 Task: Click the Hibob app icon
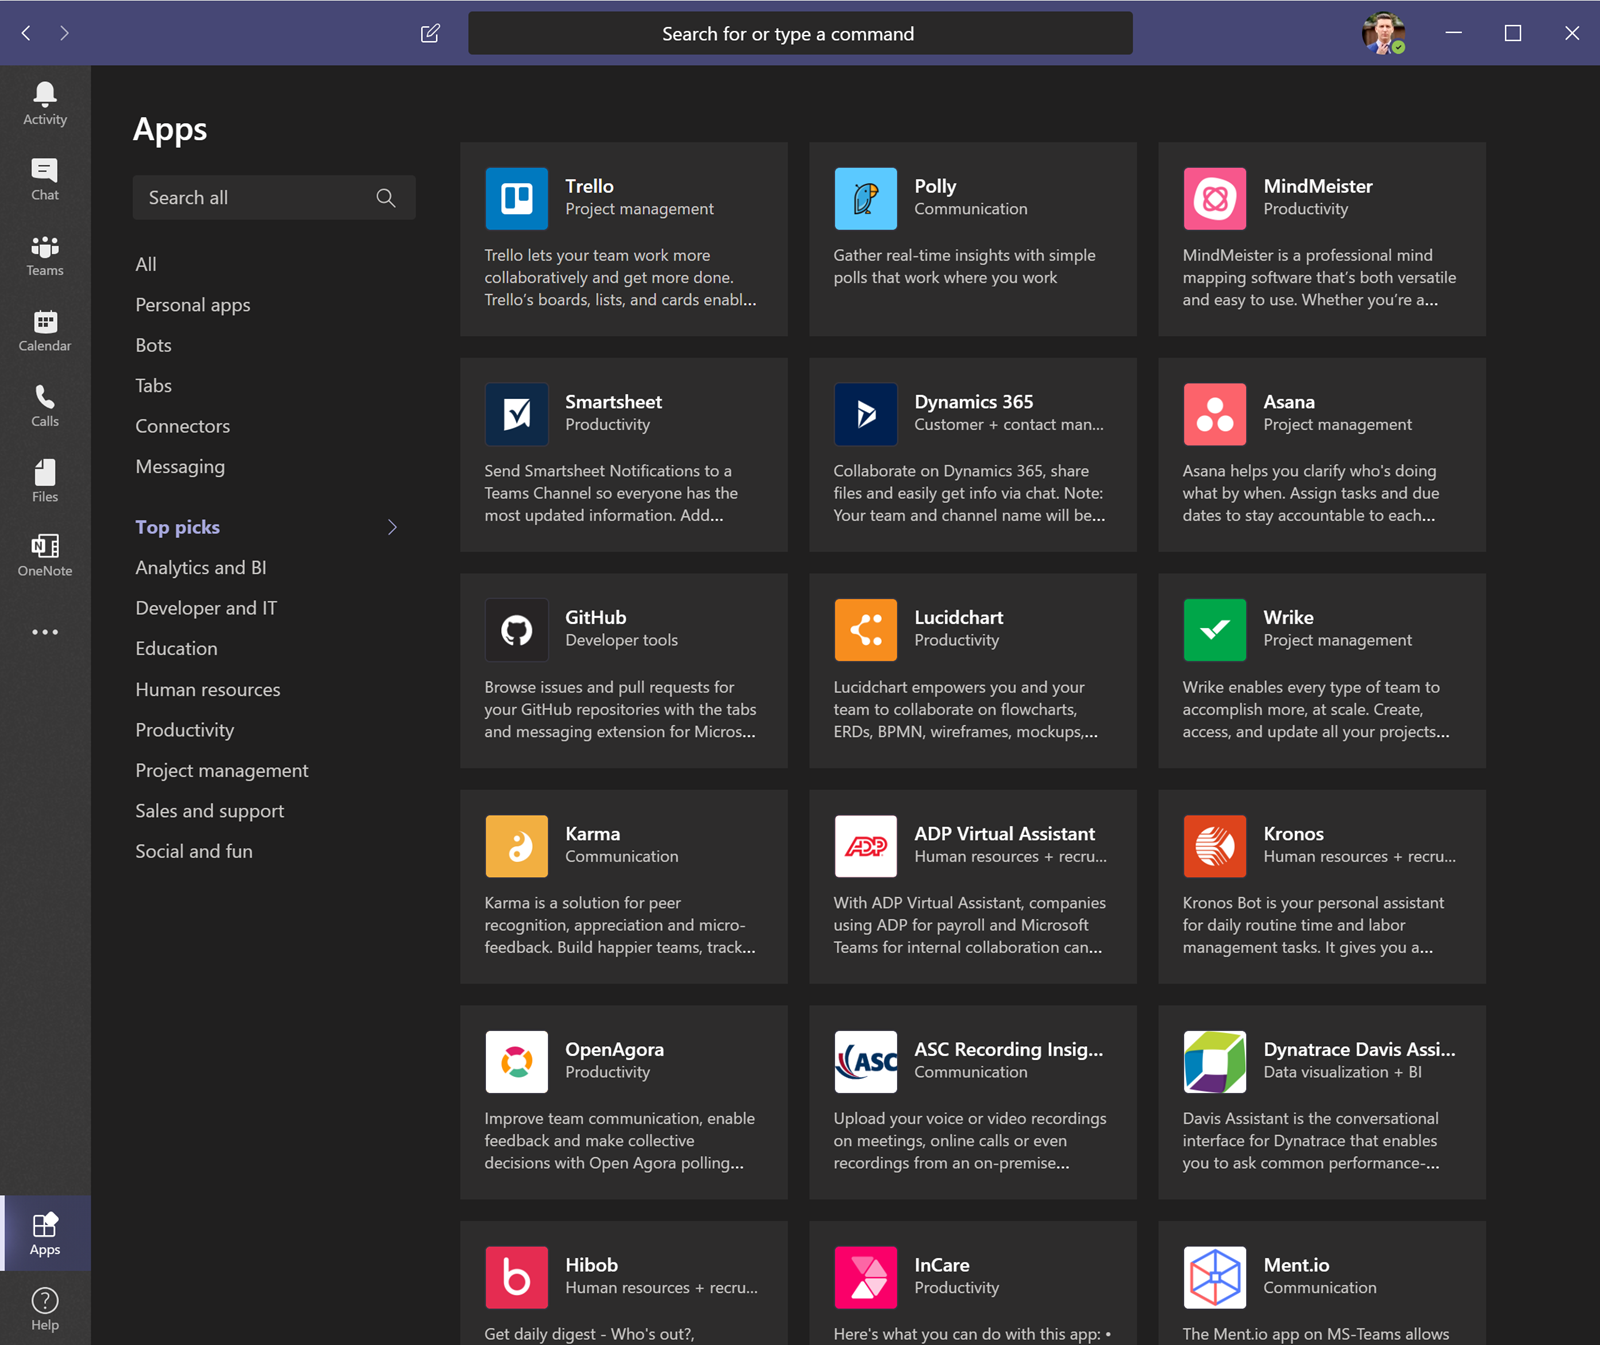(517, 1278)
